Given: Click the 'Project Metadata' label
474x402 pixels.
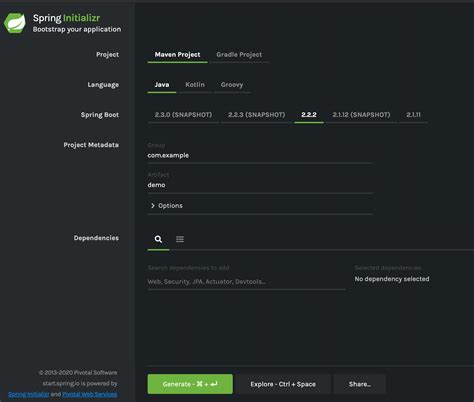Looking at the screenshot, I should (91, 145).
